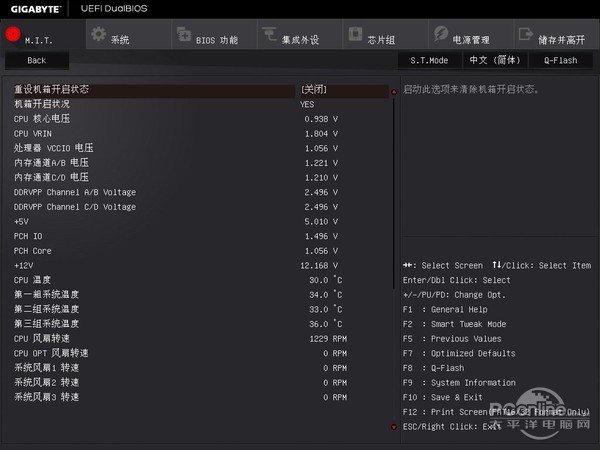Click the 5.010 V value

click(x=321, y=222)
